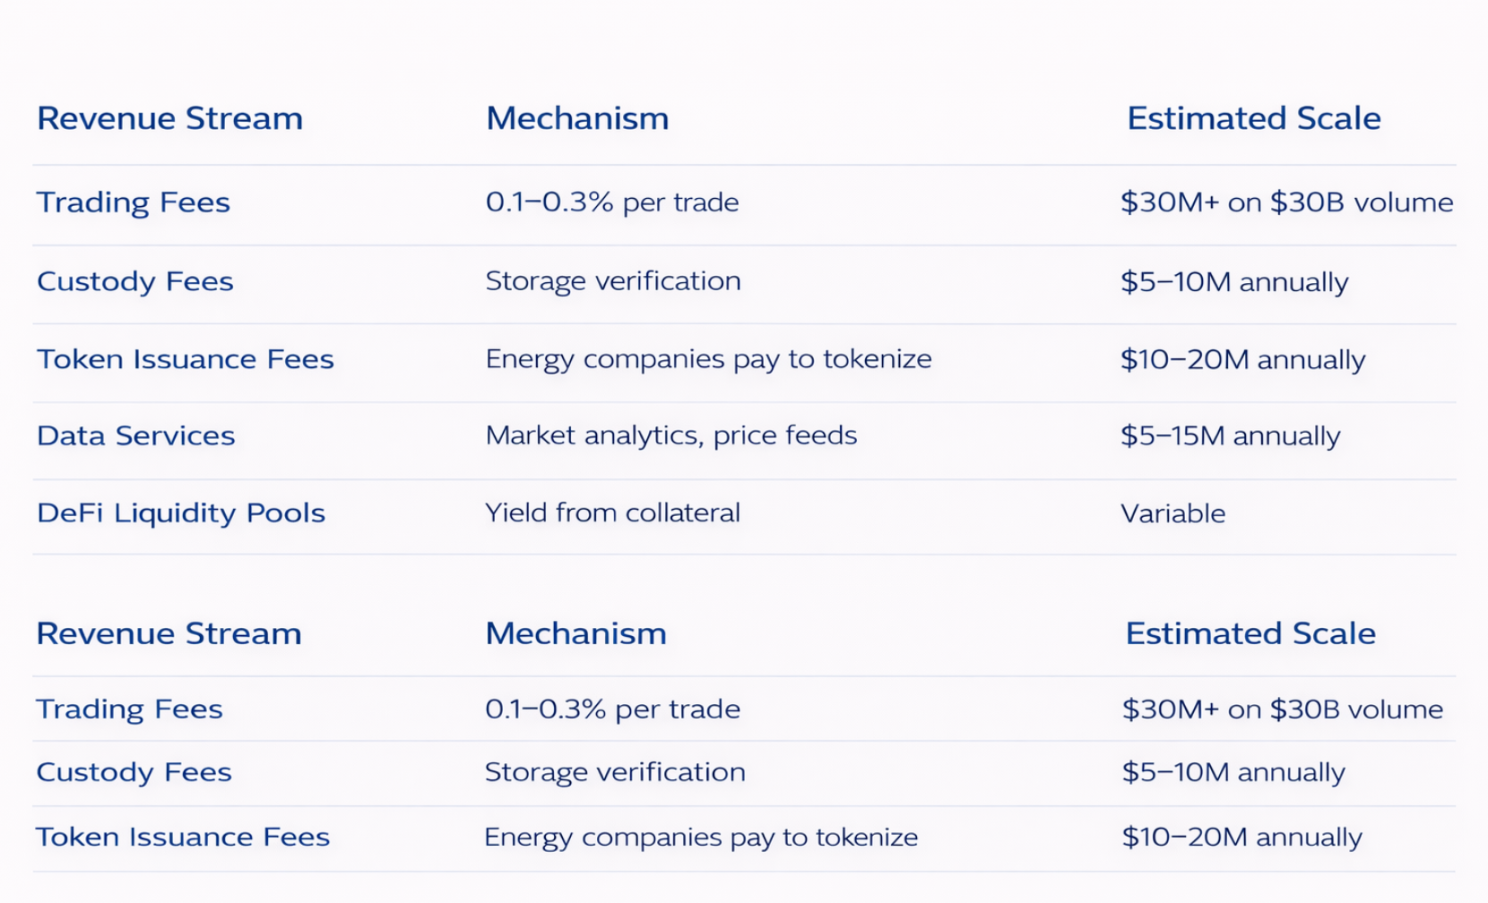Click Estimated Scale header in upper table
Viewport: 1488px width, 903px height.
[x=1253, y=119]
